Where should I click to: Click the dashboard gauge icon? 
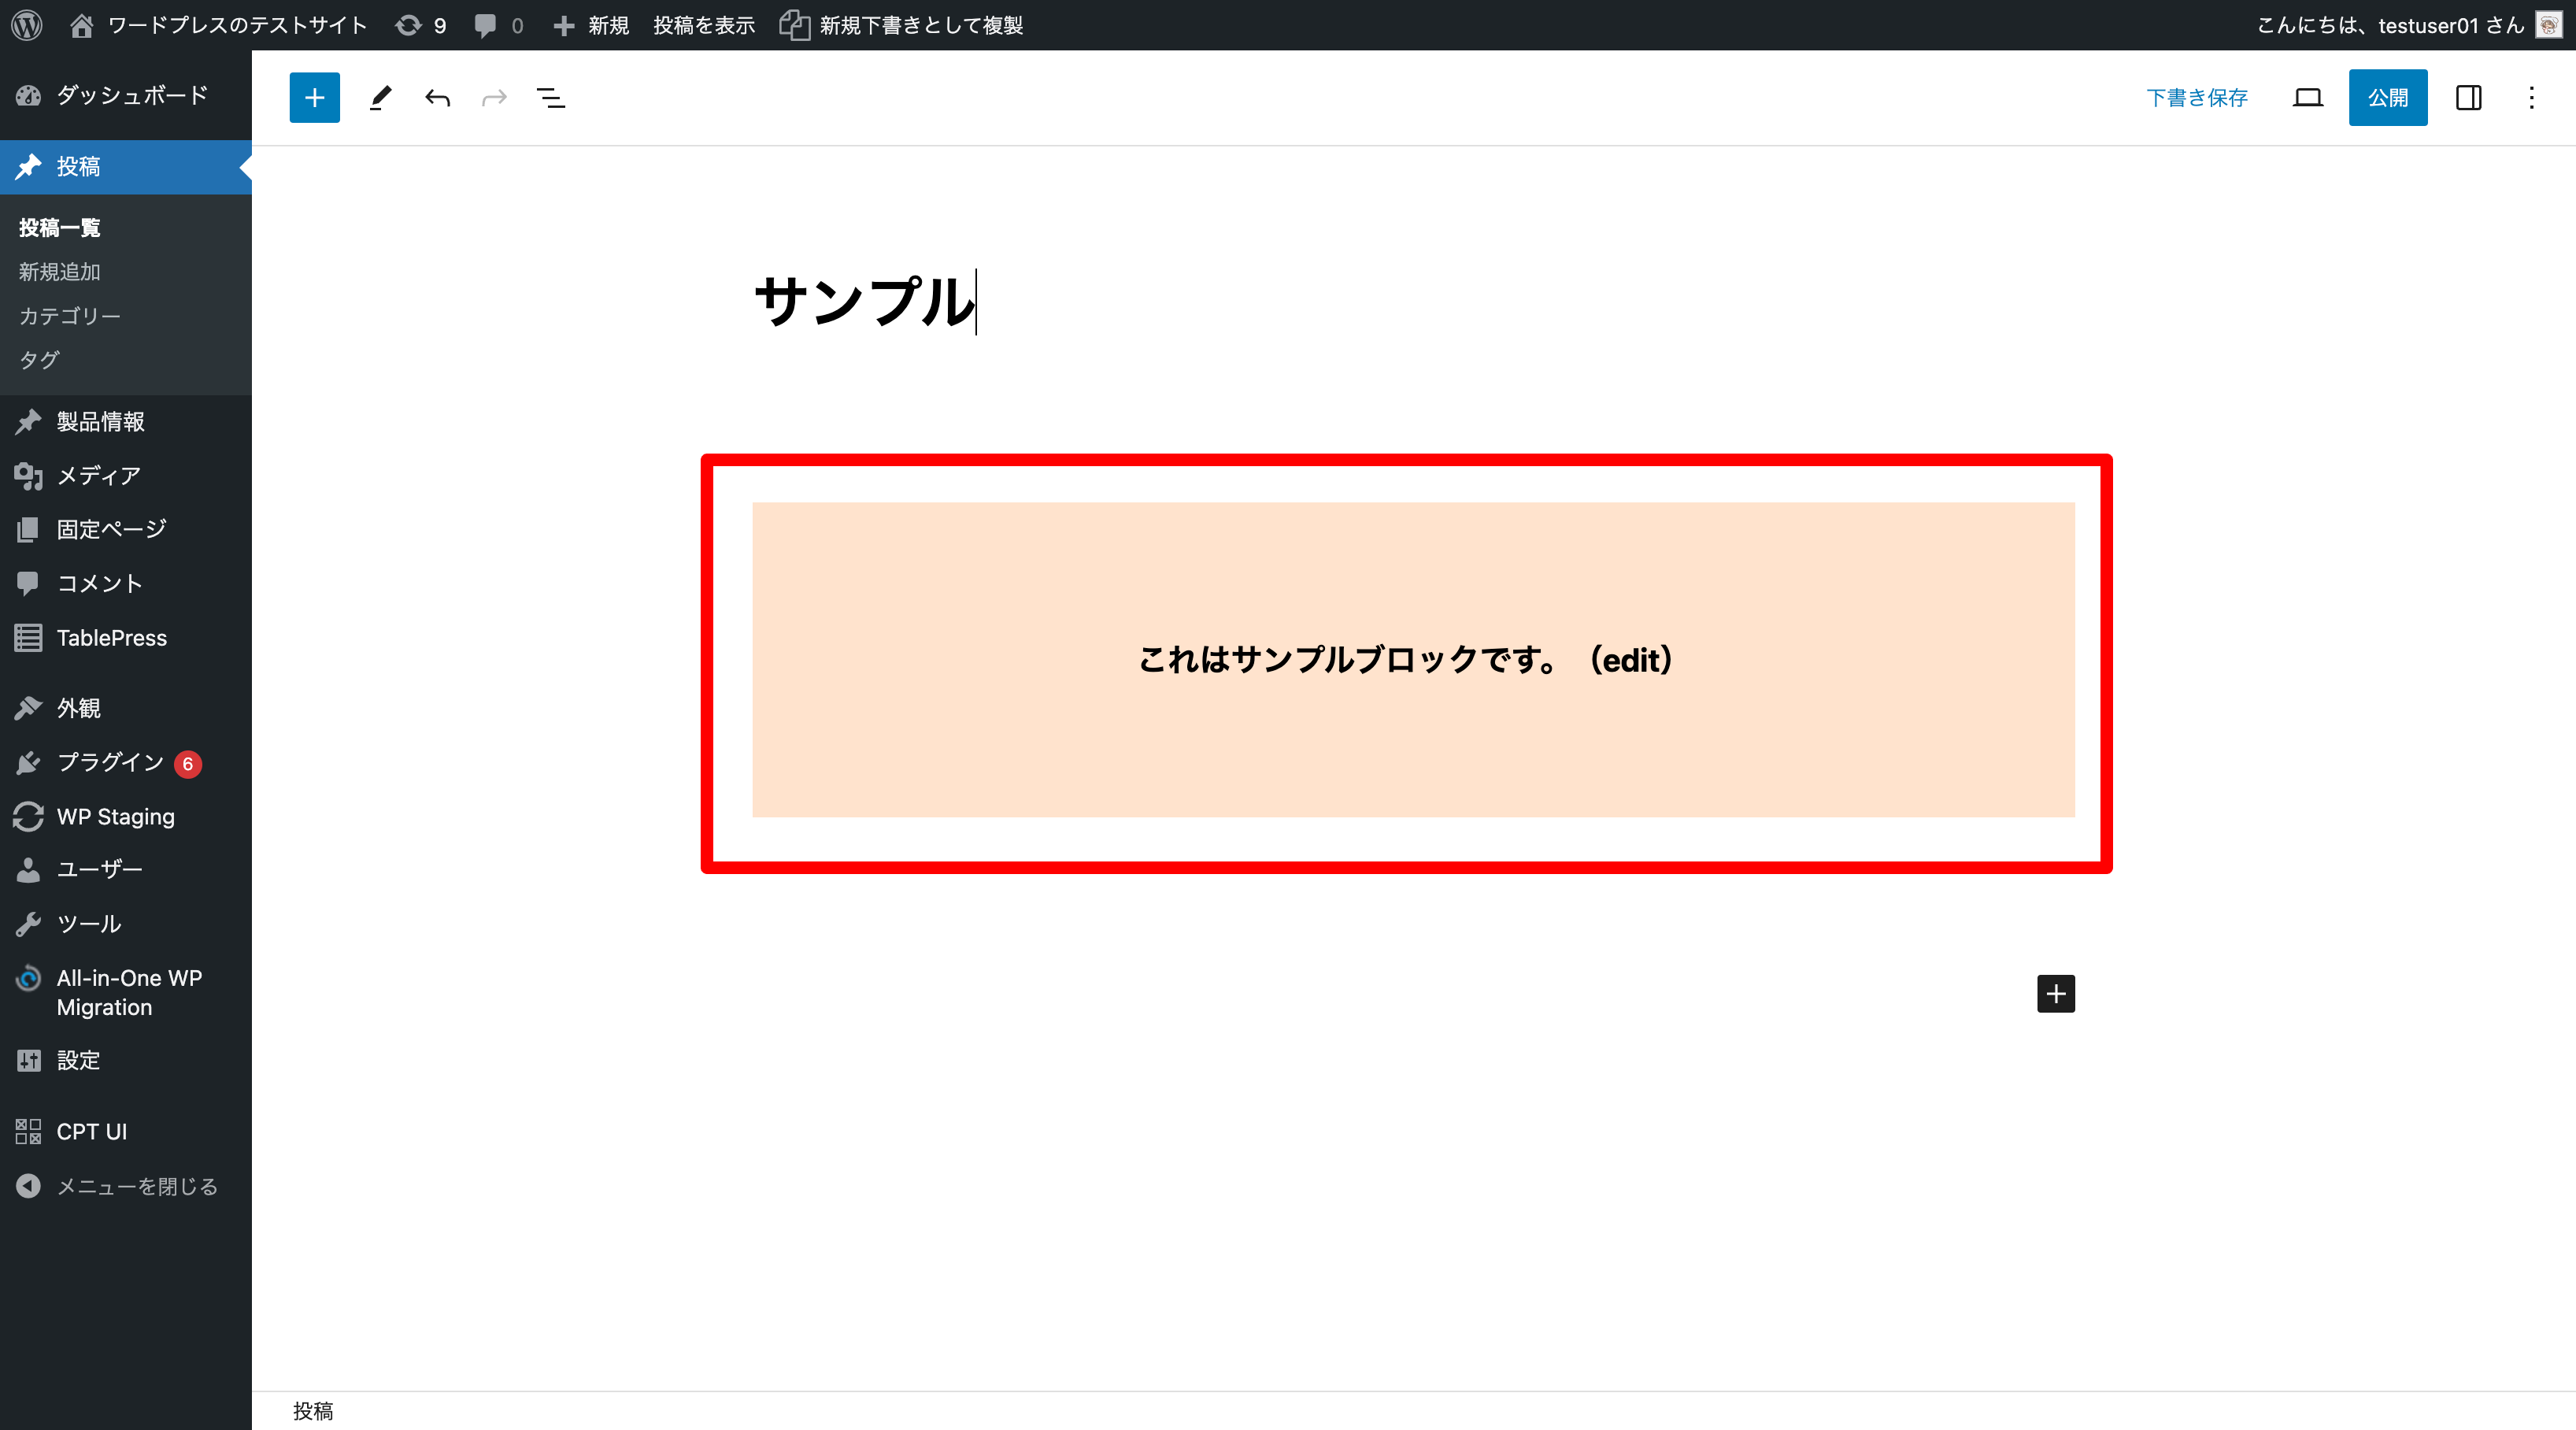28,95
